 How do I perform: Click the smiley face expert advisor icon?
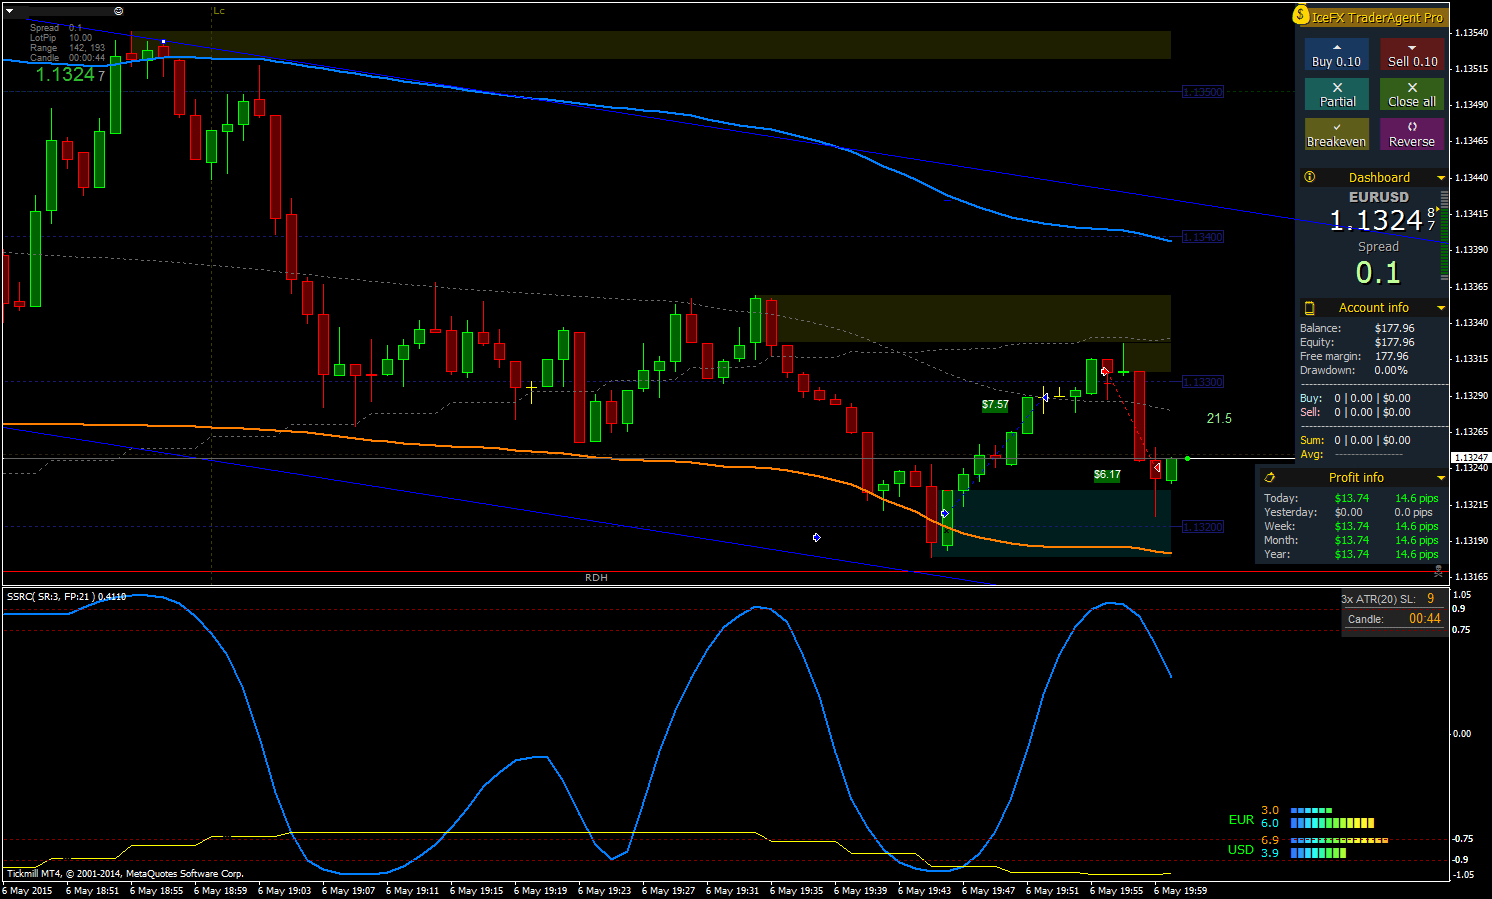click(119, 11)
